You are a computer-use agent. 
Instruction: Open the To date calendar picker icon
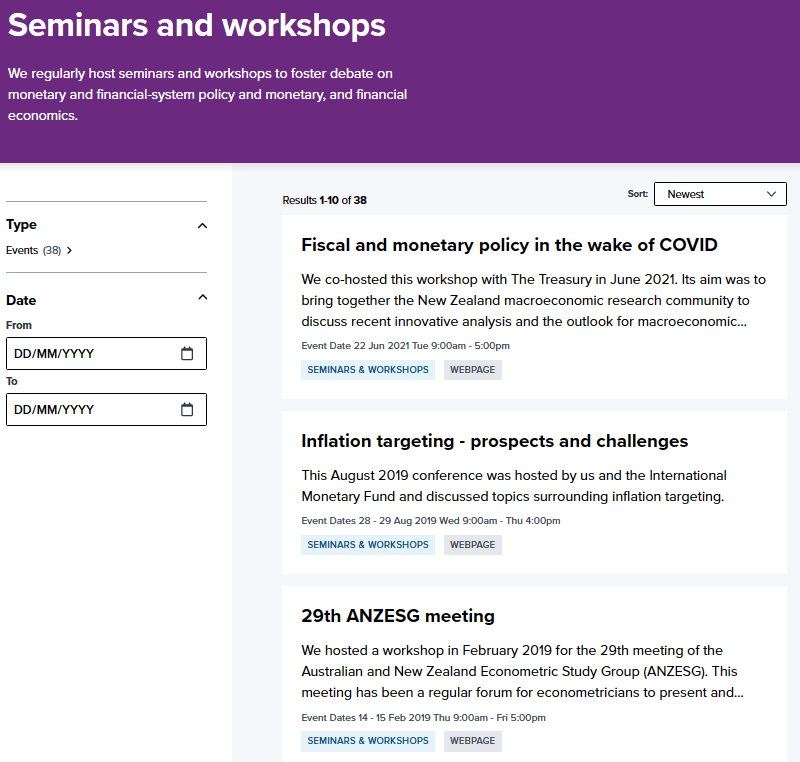(x=187, y=409)
